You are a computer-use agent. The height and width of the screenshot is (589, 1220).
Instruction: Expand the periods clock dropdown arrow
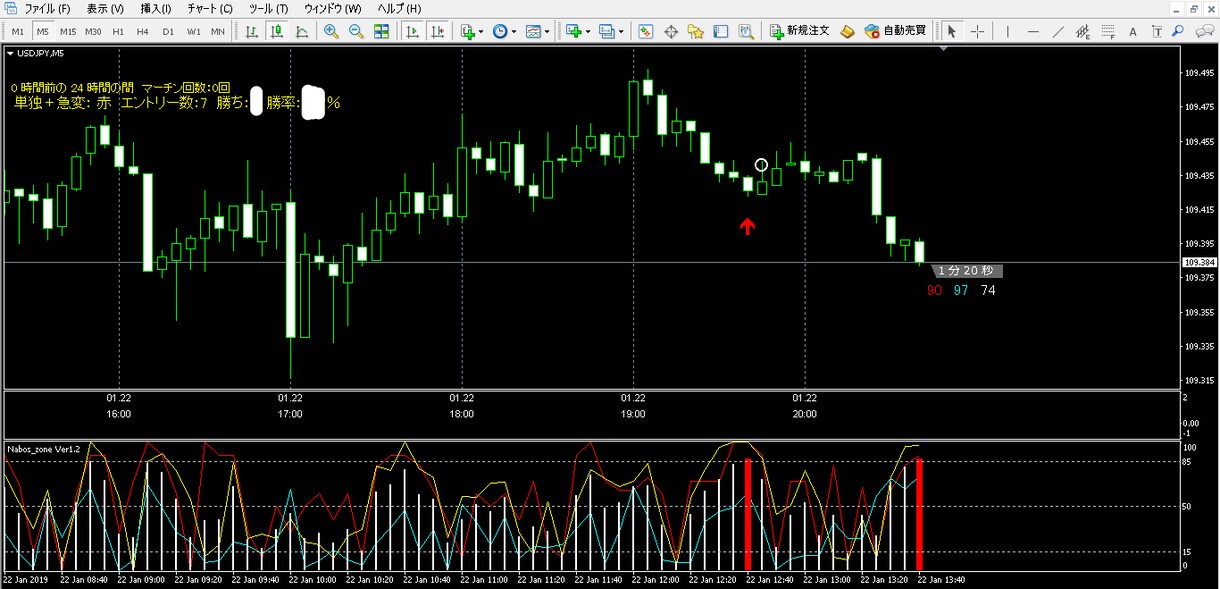(514, 31)
